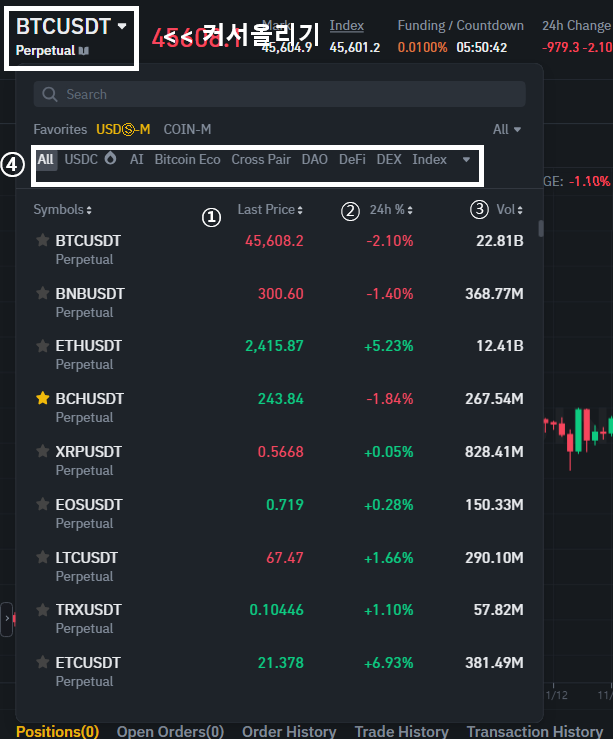The height and width of the screenshot is (739, 613).
Task: Click the 828.41M XRPUSDT volume value
Action: 494,452
